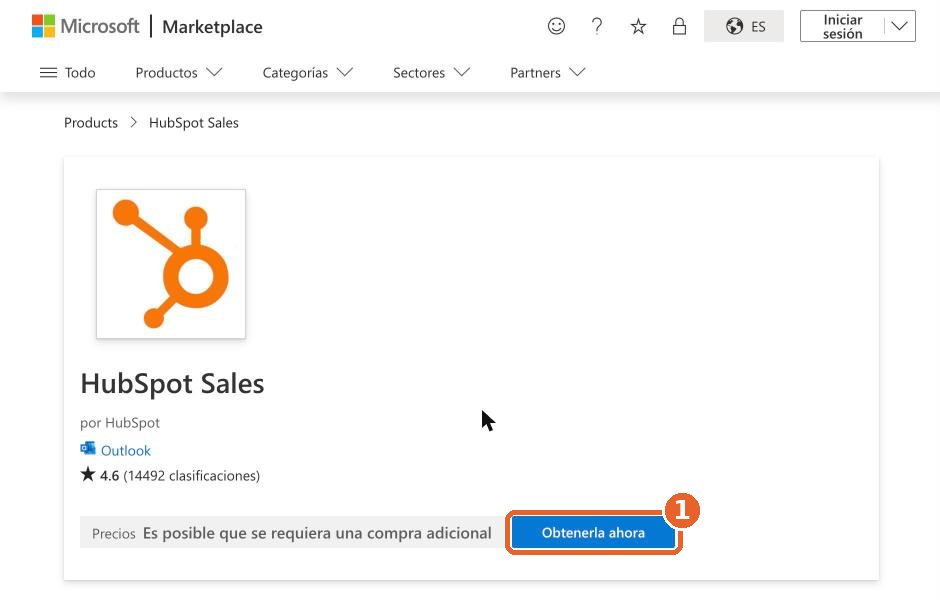
Task: Click the por HubSpot publisher text
Action: point(120,423)
